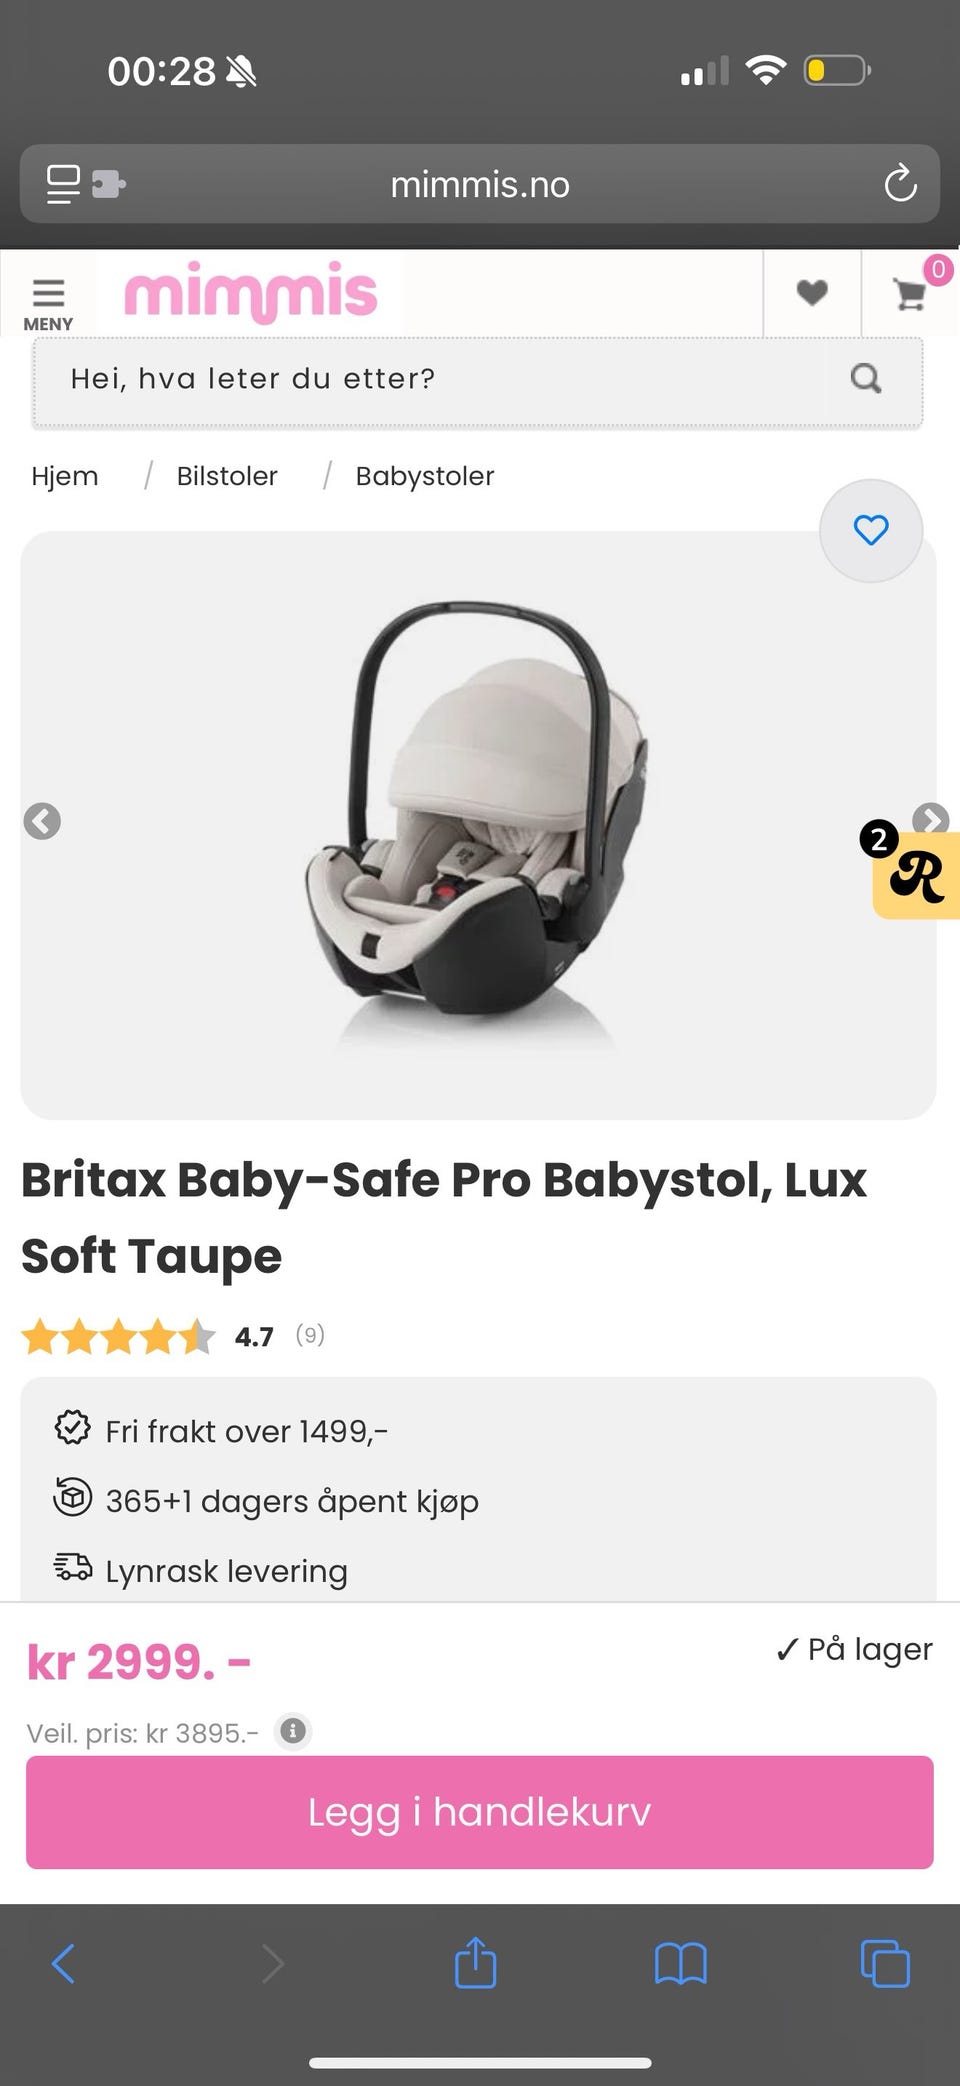
Task: Tap the Legg i handlekurv button
Action: click(x=480, y=1812)
